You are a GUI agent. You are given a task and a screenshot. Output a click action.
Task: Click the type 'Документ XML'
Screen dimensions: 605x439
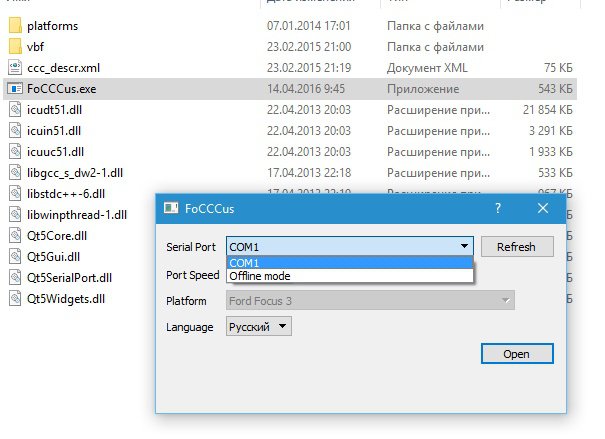(x=427, y=68)
